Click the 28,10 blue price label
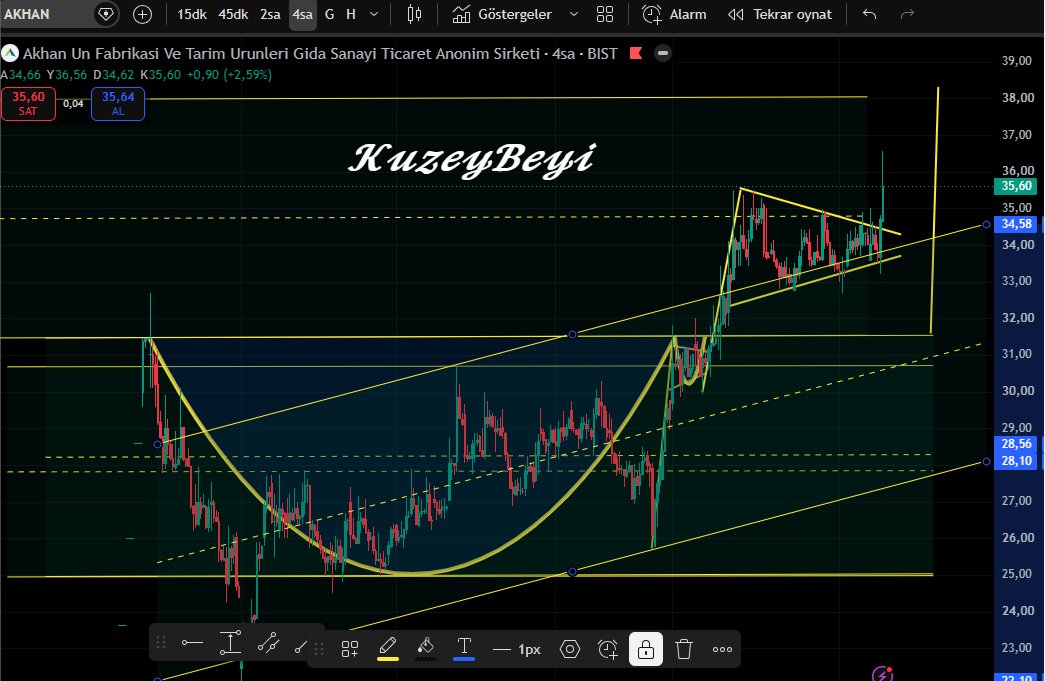Screen dimensions: 1045x681 [1016, 460]
